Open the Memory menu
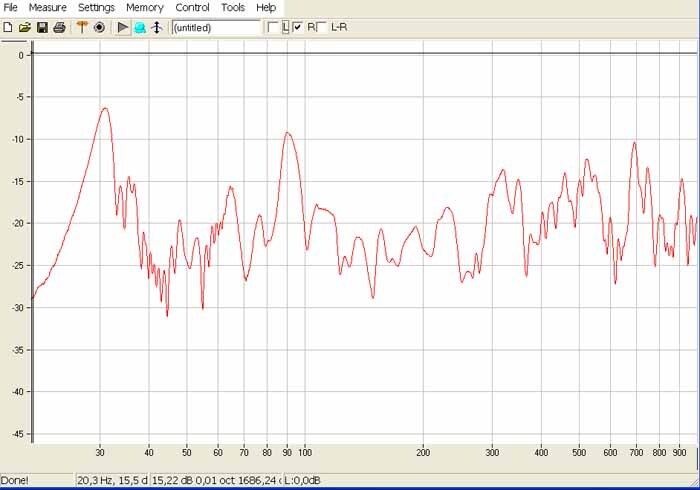The height and width of the screenshot is (490, 700). 144,7
